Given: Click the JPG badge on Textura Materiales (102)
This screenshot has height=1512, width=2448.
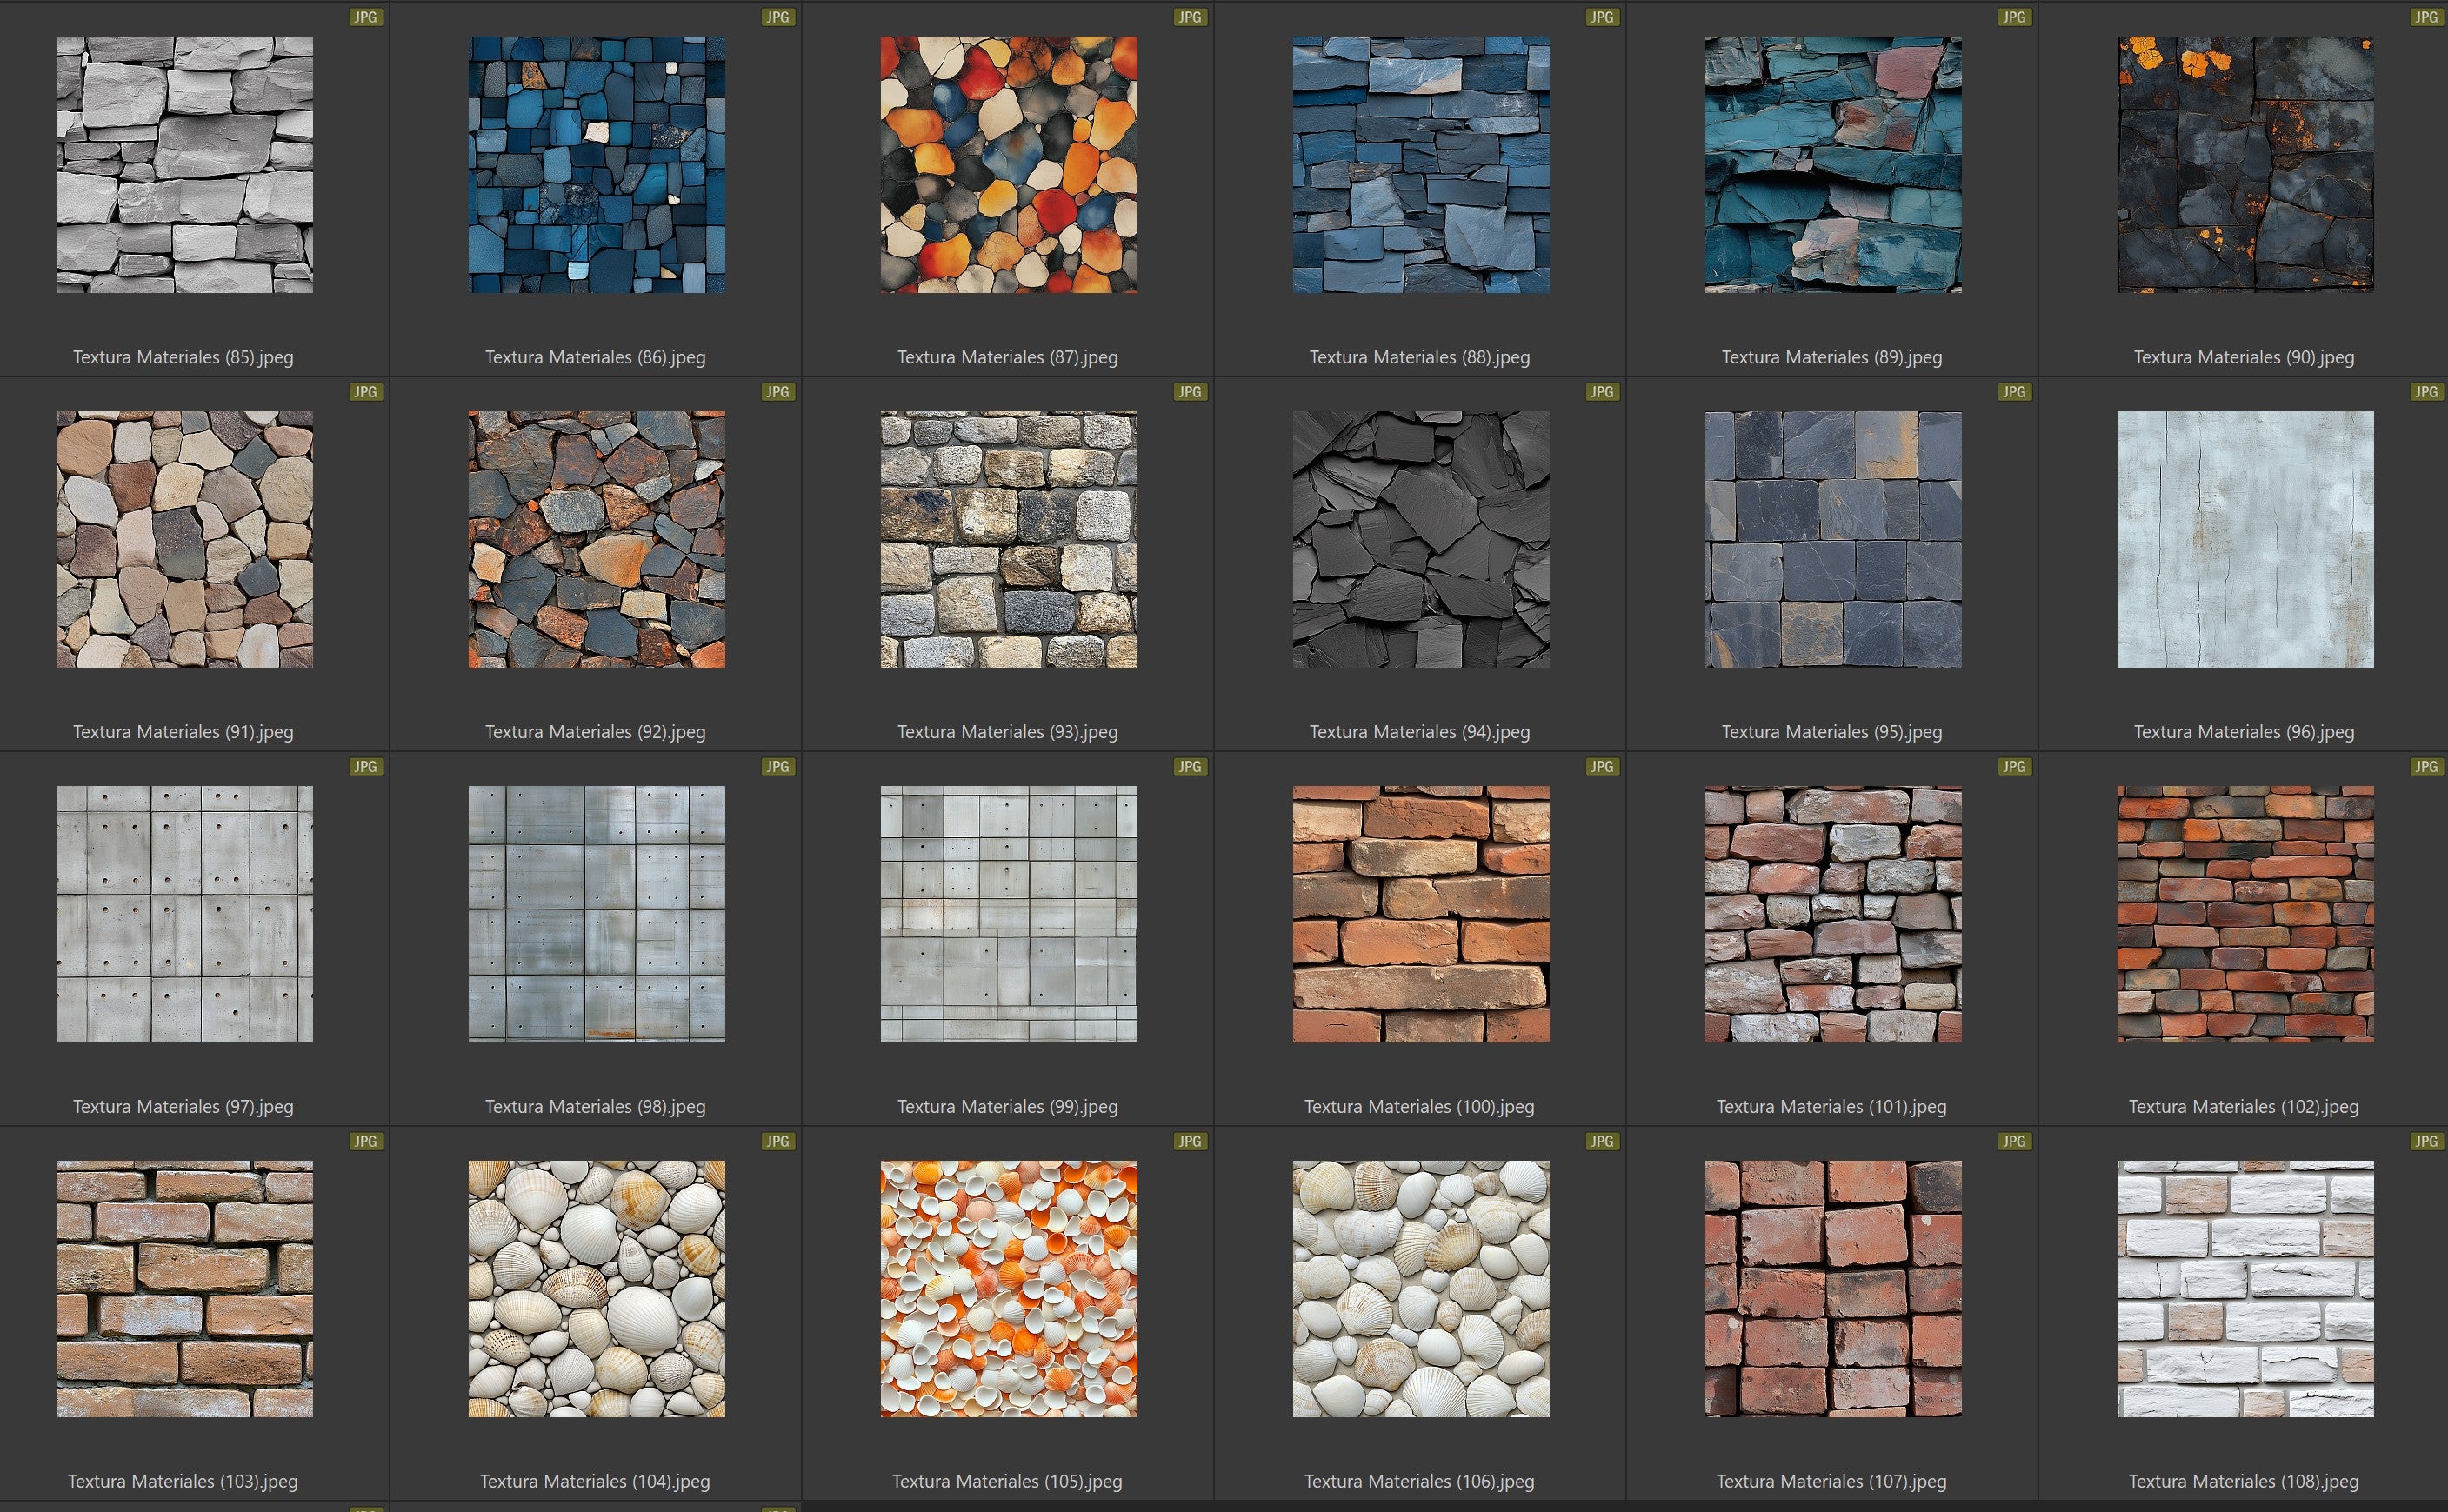Looking at the screenshot, I should point(2425,767).
